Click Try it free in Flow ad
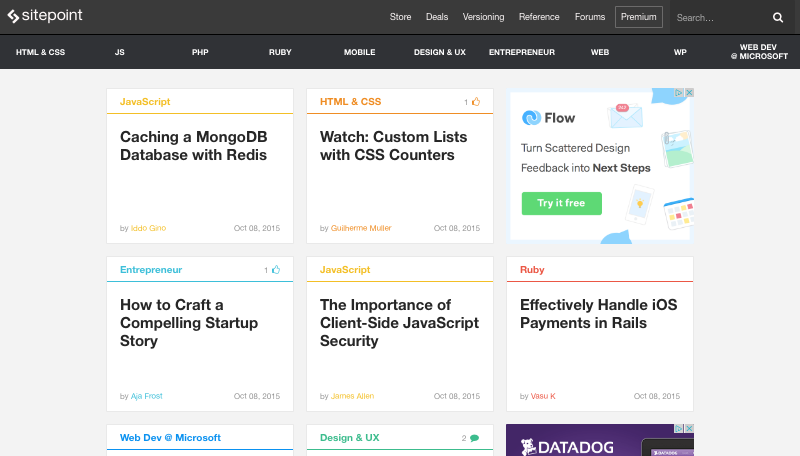800x456 pixels. point(561,203)
